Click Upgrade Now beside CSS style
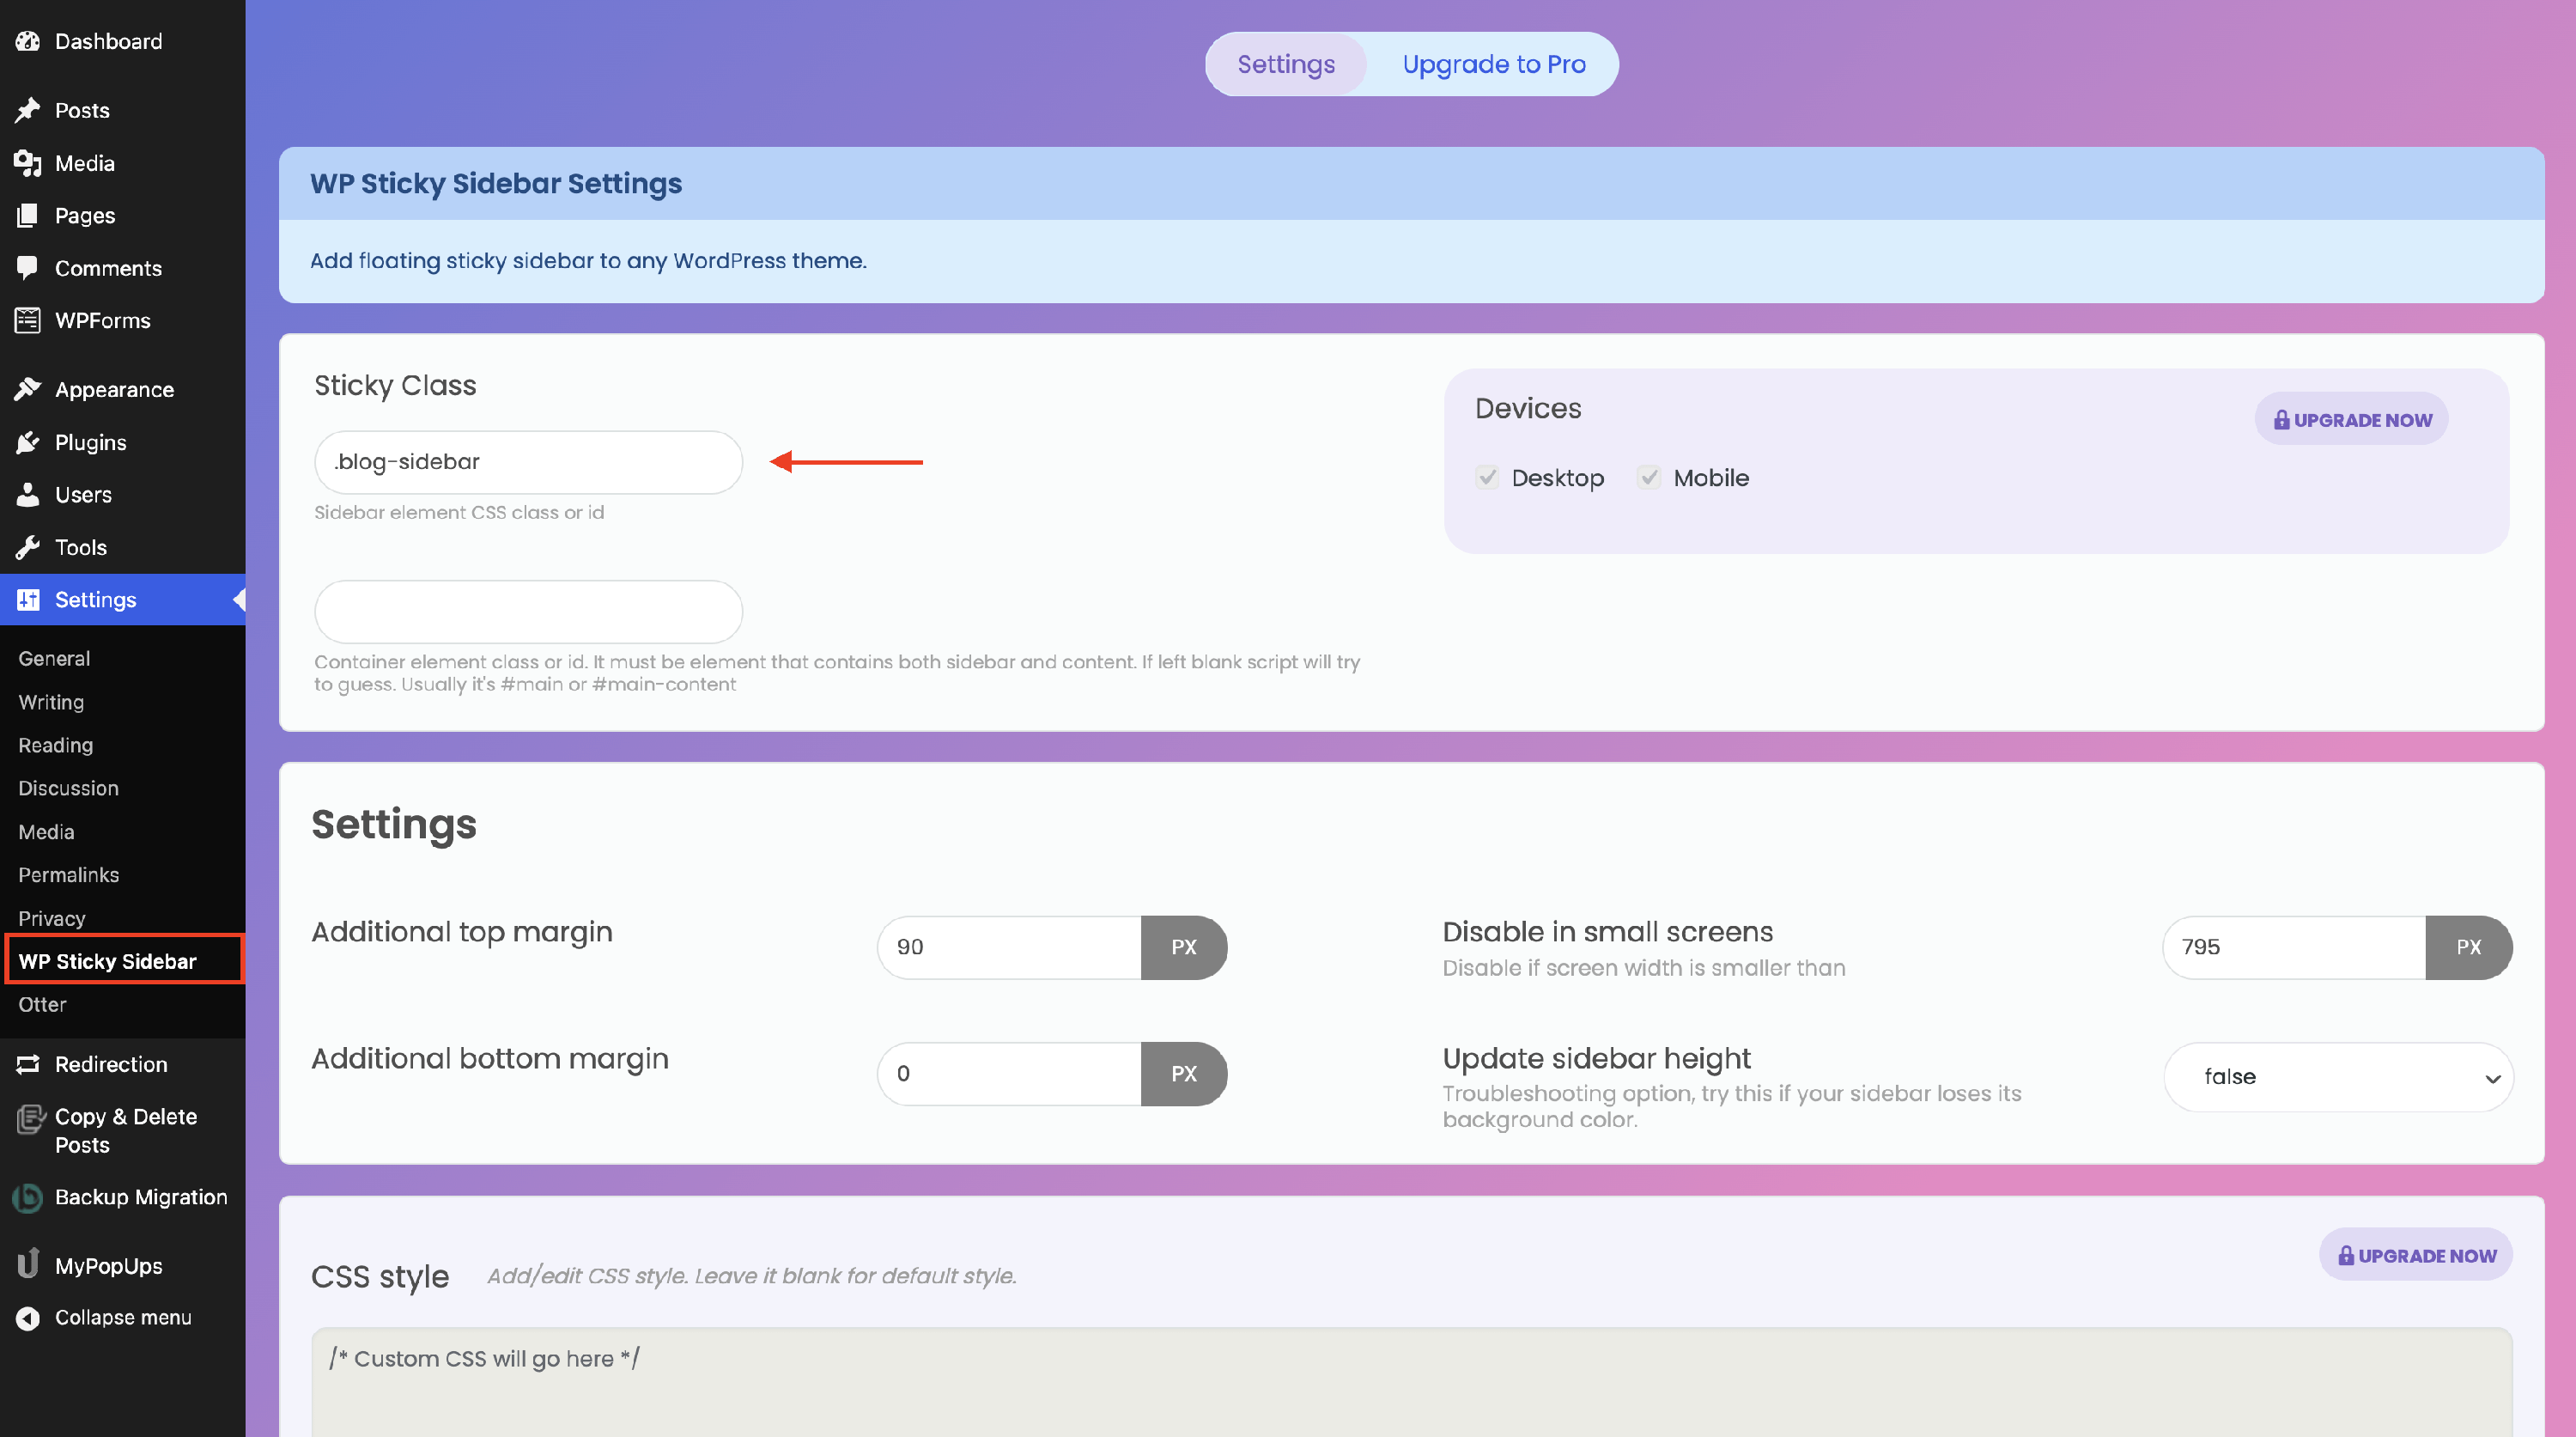2576x1437 pixels. click(x=2415, y=1255)
